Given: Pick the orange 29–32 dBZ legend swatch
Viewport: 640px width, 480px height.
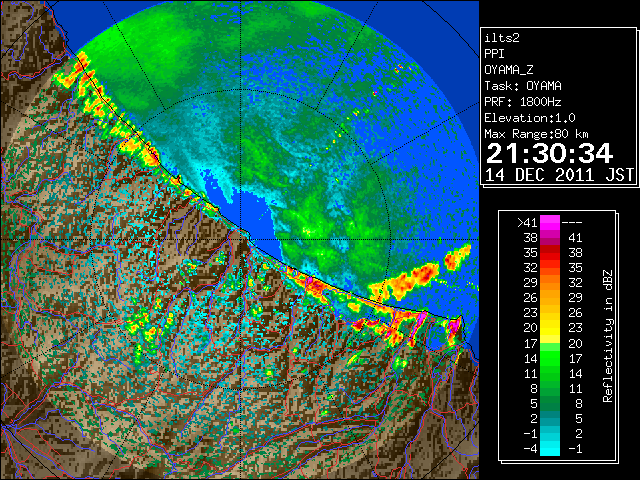Looking at the screenshot, I should click(550, 283).
